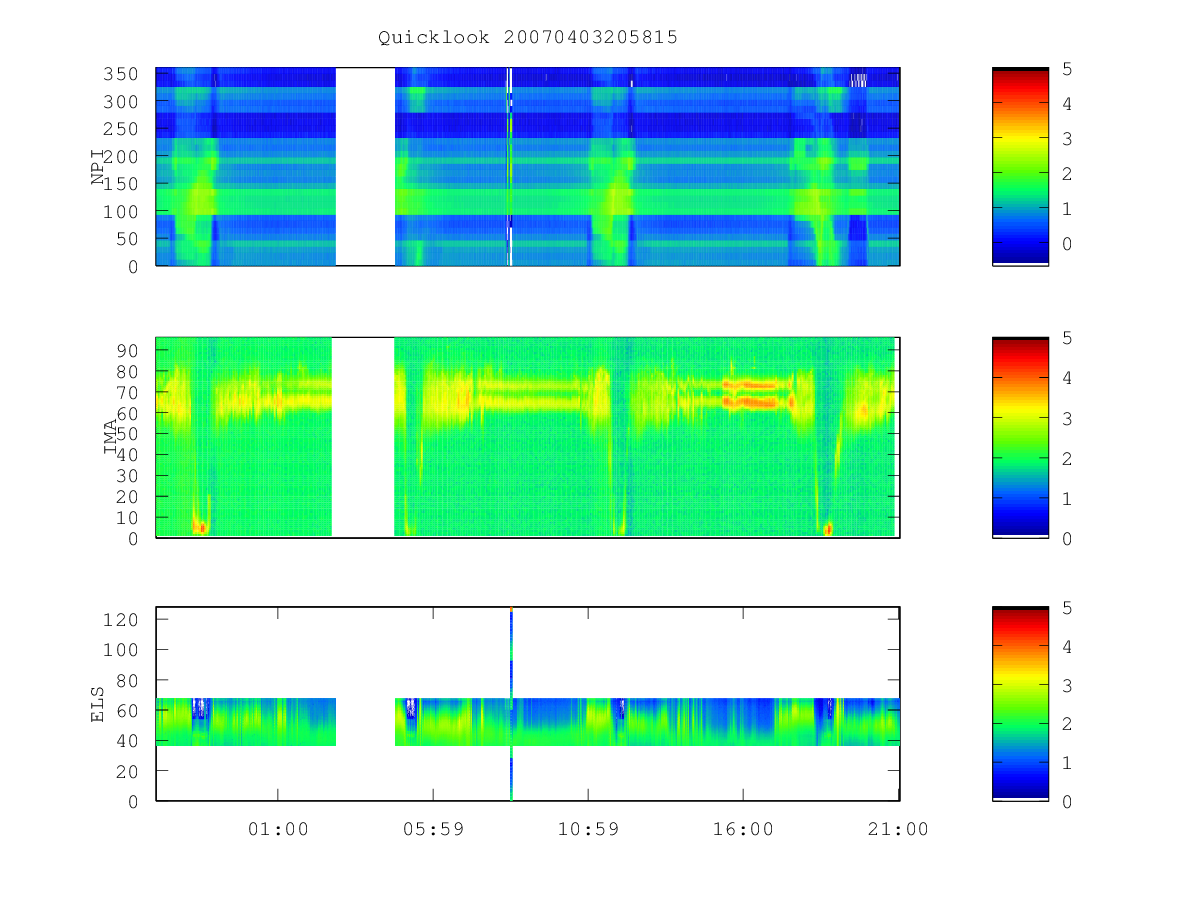Viewport: 1200px width, 900px height.
Task: Click the IMA spectrogram plot panel
Action: pos(528,437)
